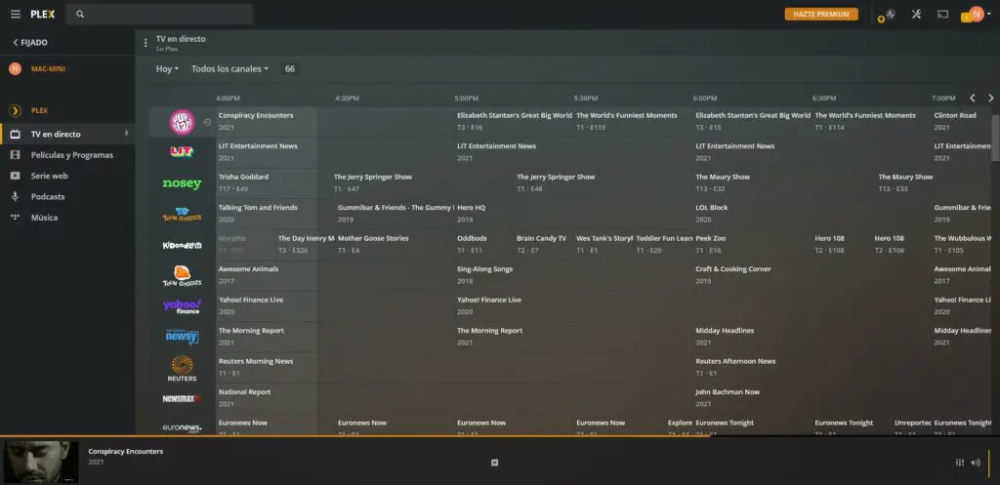Image resolution: width=1000 pixels, height=485 pixels.
Task: Open Brain Candy TV T2 E7
Action: click(x=543, y=244)
